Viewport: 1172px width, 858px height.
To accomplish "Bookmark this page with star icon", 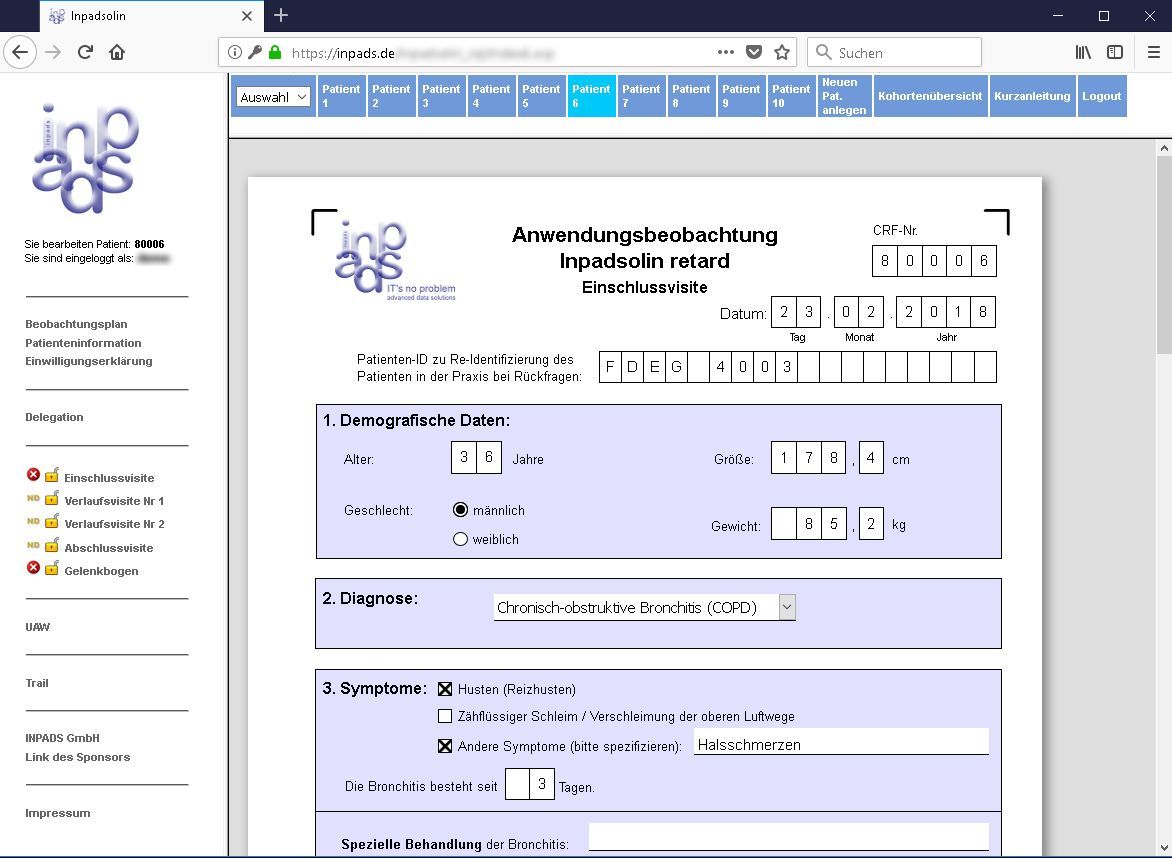I will [x=782, y=52].
